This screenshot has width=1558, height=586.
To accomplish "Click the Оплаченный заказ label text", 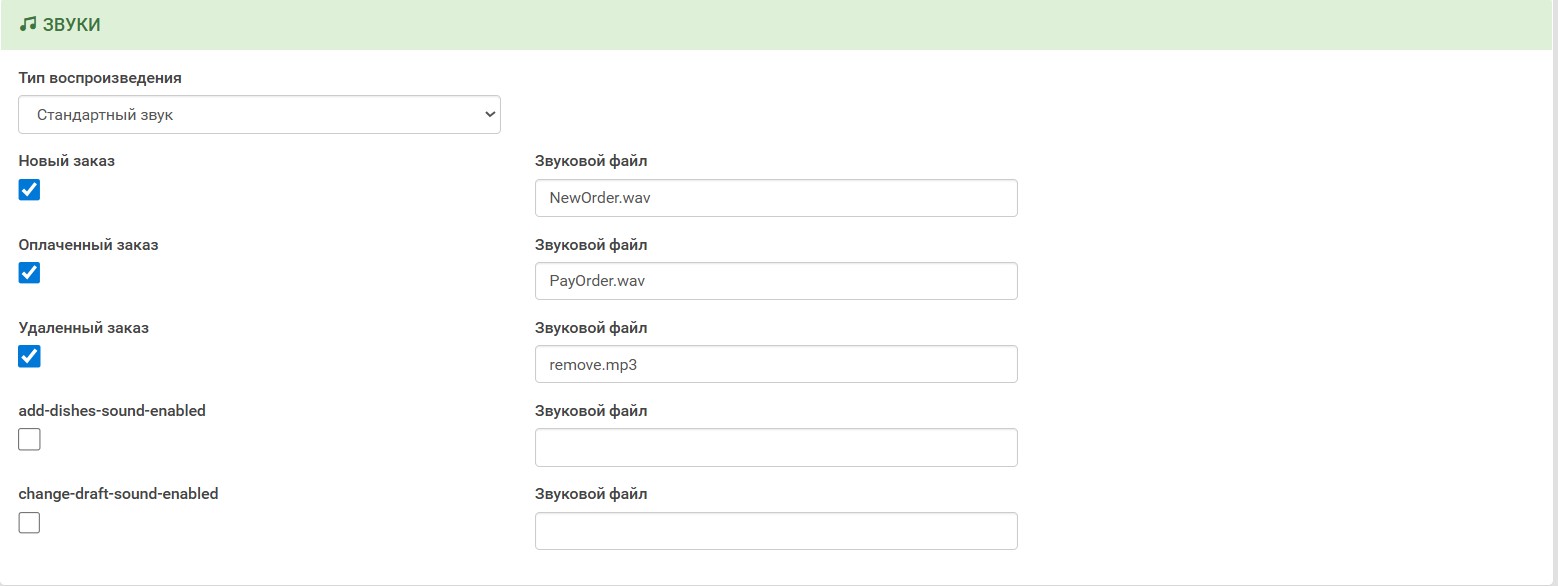I will tap(88, 244).
